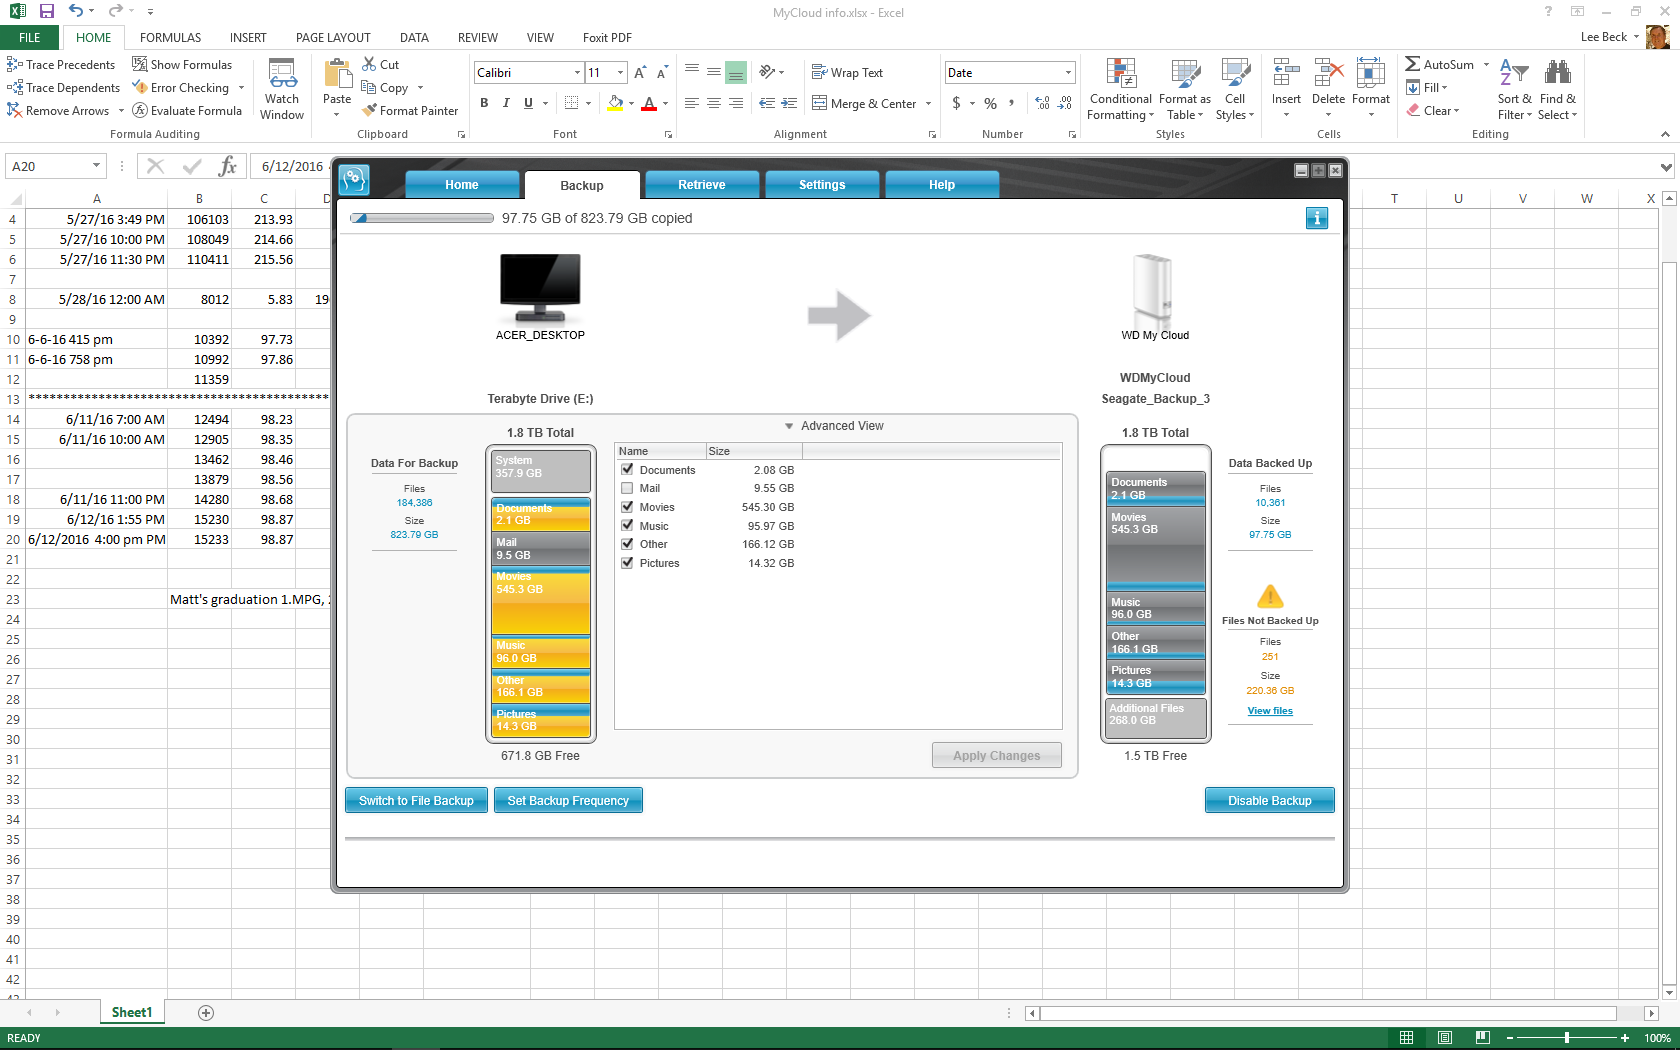Click the Save icon in the quick access toolbar
This screenshot has height=1050, width=1680.
point(46,12)
